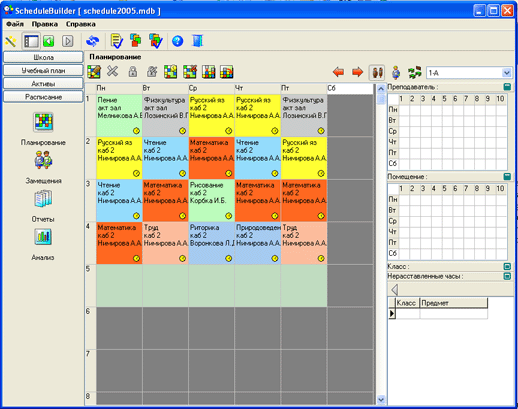Expand the Класс panel
518x409 pixels.
pyautogui.click(x=507, y=266)
